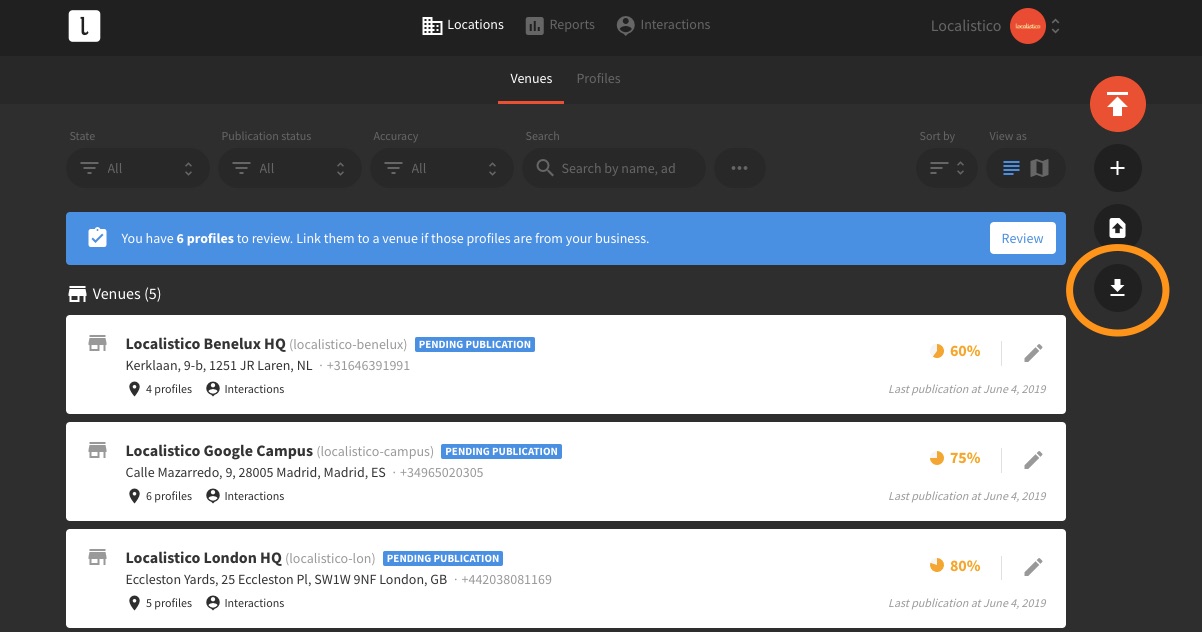This screenshot has height=632, width=1202.
Task: Edit Localistico Benelux HQ with pencil icon
Action: click(1034, 352)
